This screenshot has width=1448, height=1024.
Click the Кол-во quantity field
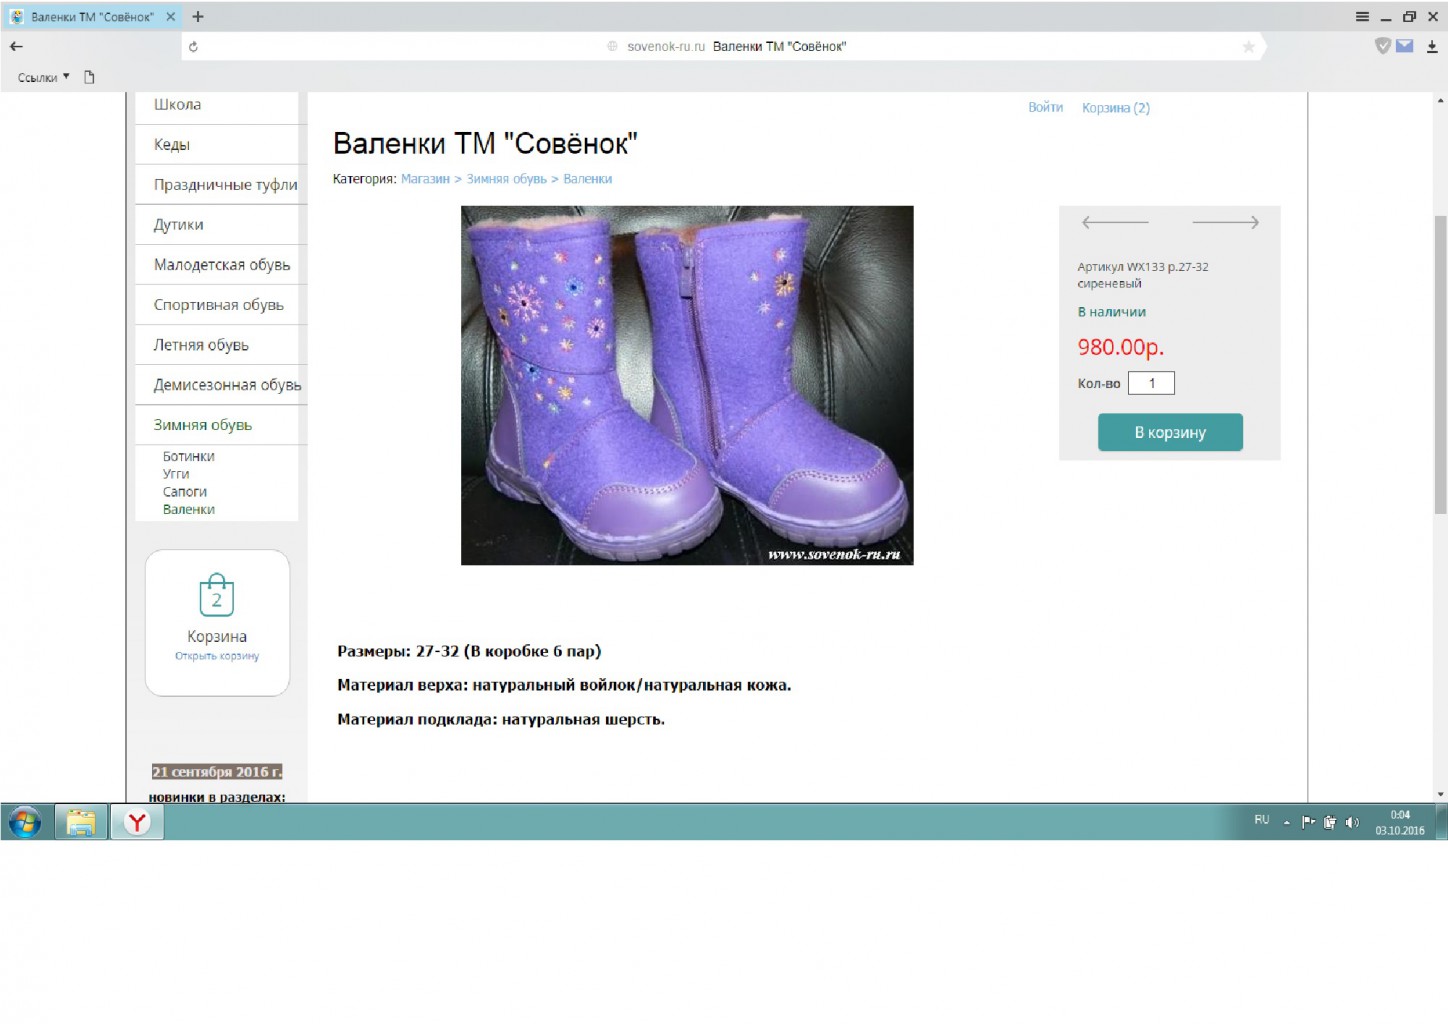click(1151, 383)
